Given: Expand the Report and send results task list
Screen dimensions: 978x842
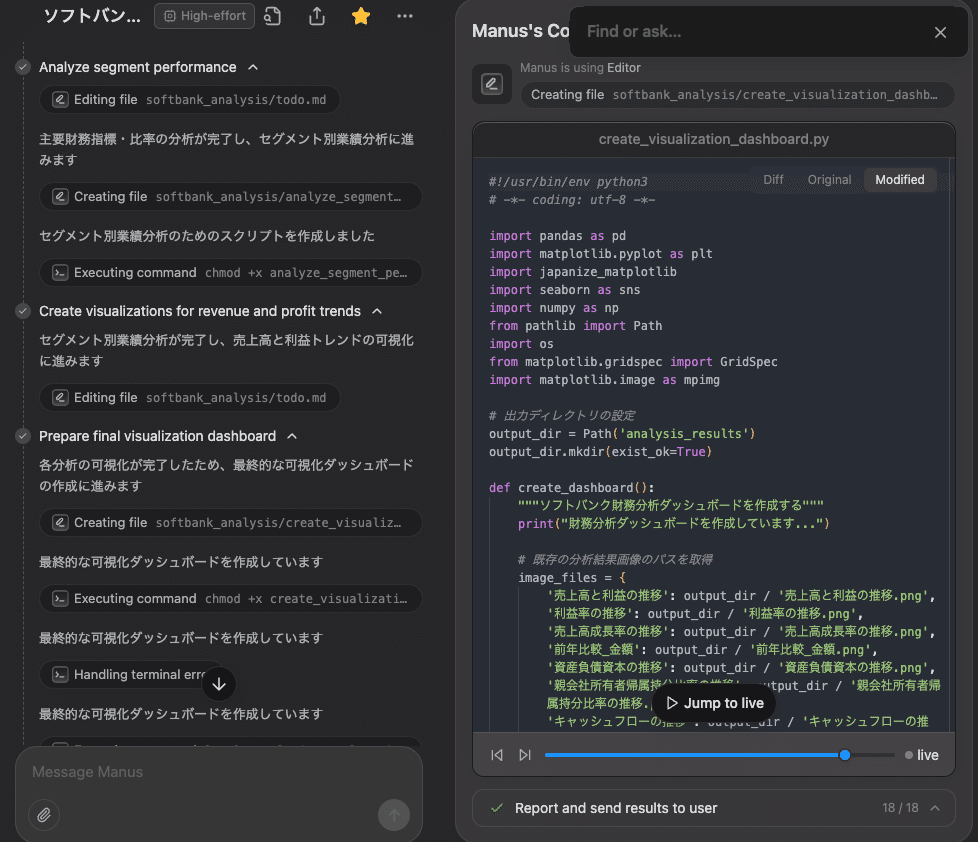Looking at the screenshot, I should 935,808.
